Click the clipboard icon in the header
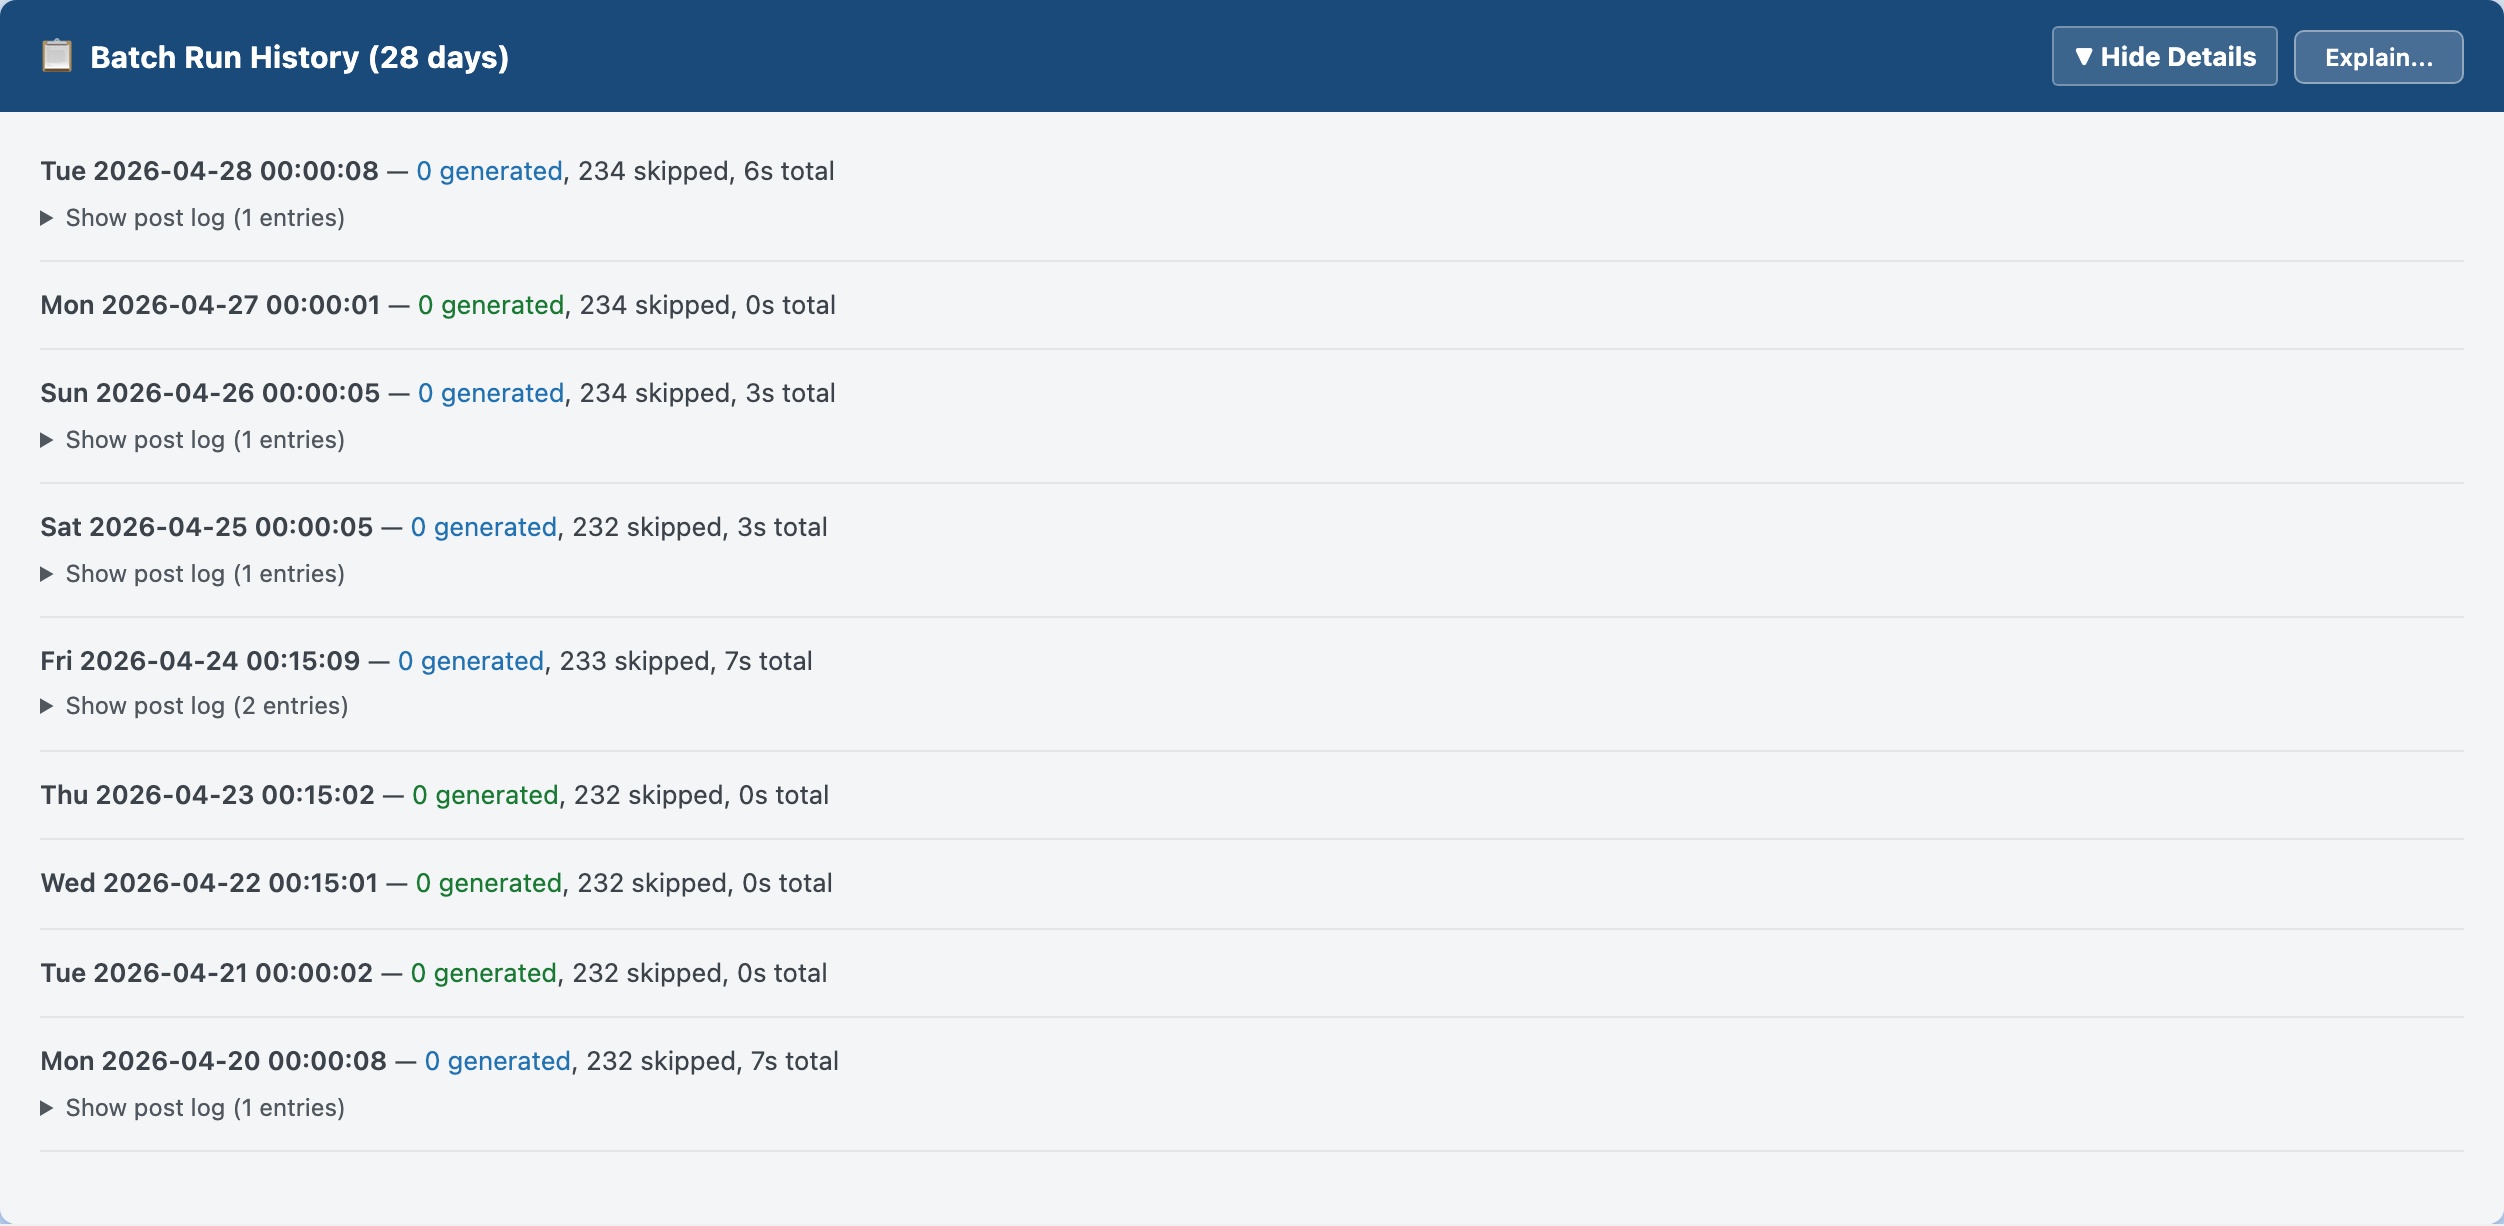The width and height of the screenshot is (2504, 1226). 57,56
